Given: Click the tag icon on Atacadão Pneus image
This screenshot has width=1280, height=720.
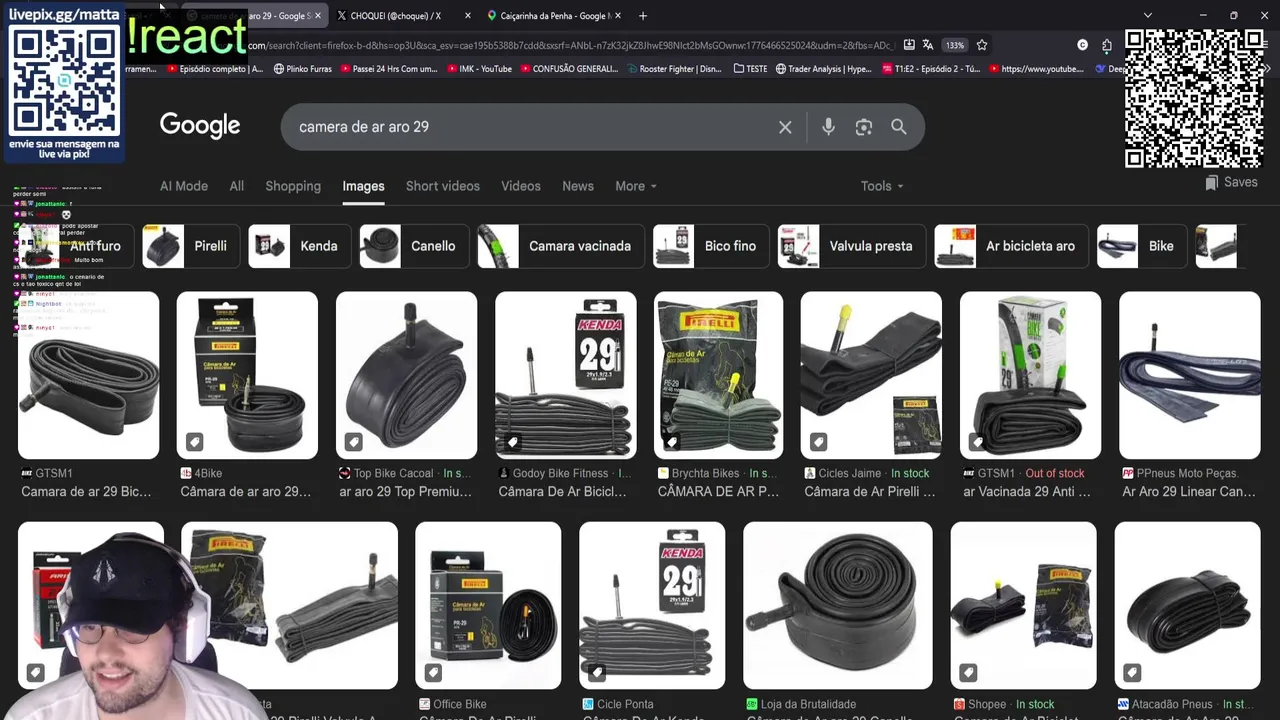Looking at the screenshot, I should pos(1132,672).
